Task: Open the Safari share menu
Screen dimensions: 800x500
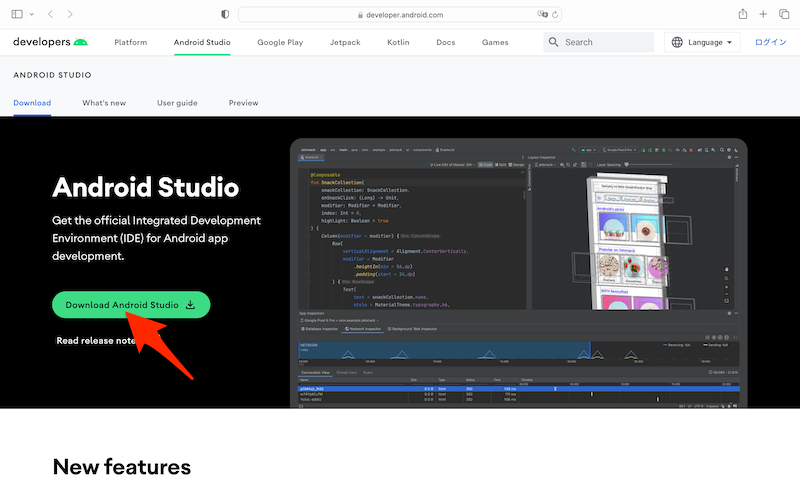Action: [743, 14]
